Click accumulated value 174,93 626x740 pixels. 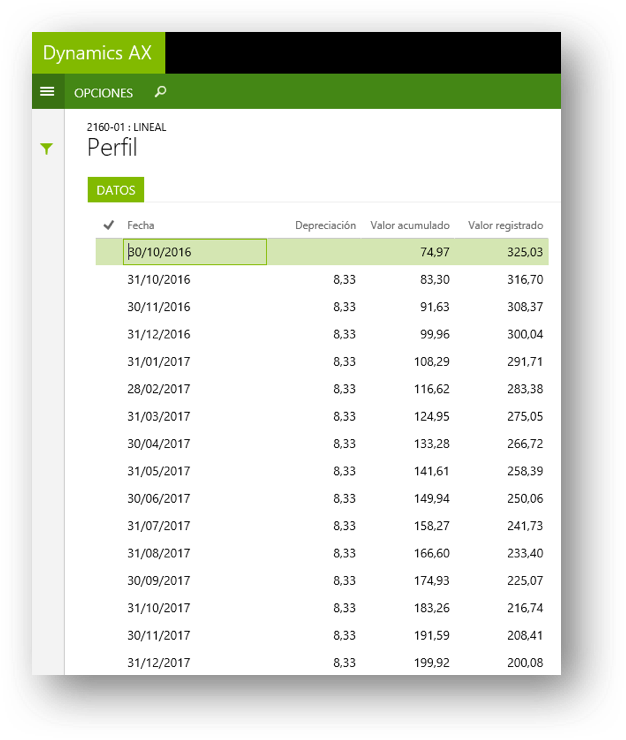431,580
